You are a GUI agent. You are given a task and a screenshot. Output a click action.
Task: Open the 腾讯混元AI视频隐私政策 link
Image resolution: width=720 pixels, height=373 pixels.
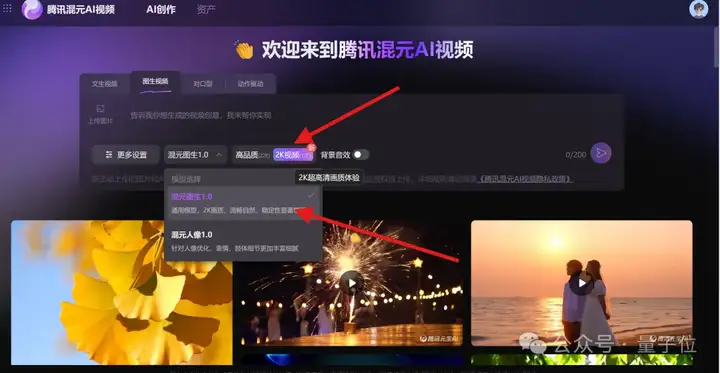click(x=525, y=179)
